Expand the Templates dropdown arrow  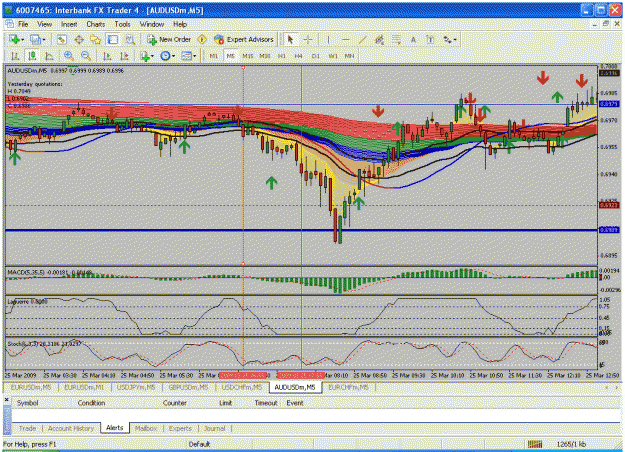[x=195, y=57]
